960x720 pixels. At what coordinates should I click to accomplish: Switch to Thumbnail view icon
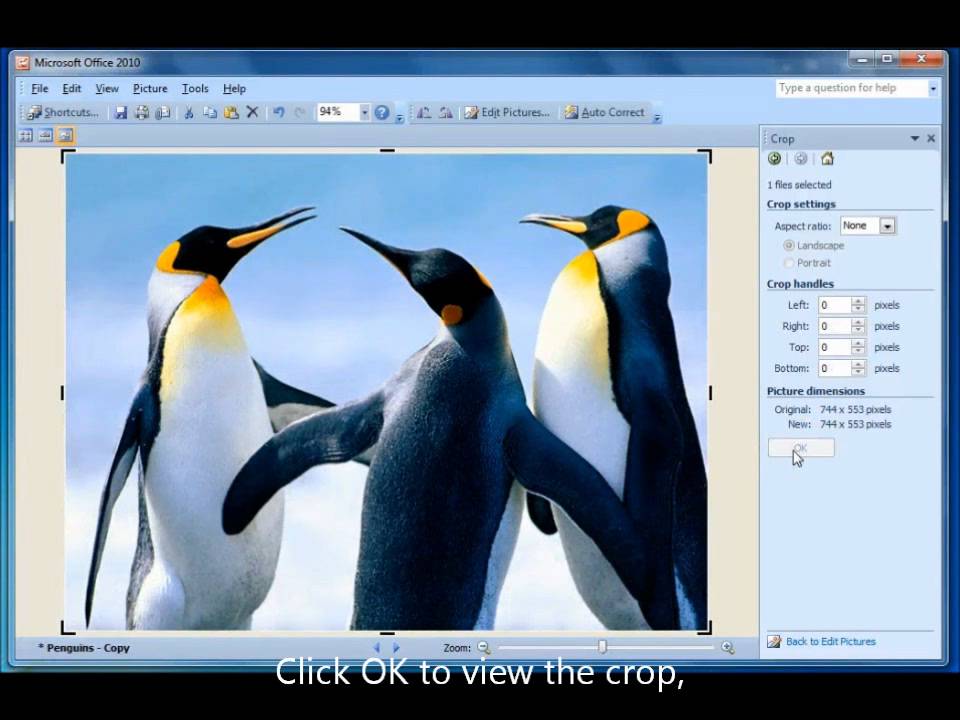click(x=26, y=135)
